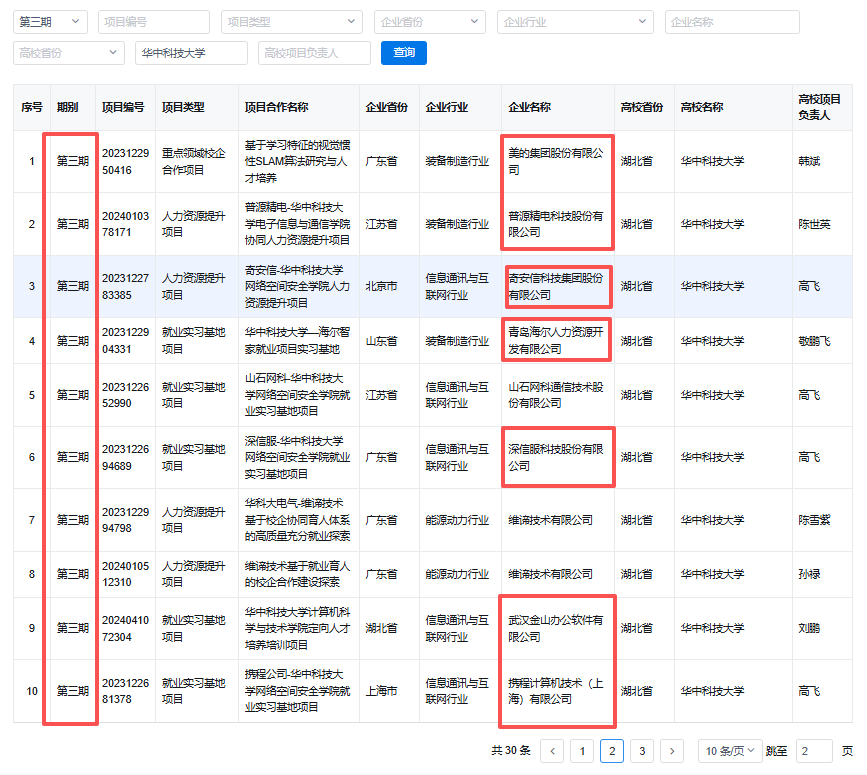Click 重点领域校企合作项目 type in row 1
Image resolution: width=867 pixels, height=775 pixels.
pyautogui.click(x=194, y=161)
